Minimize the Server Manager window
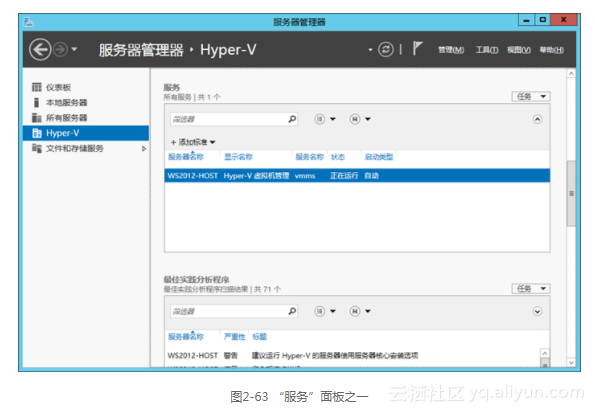Viewport: 595px width, 413px height. click(x=526, y=20)
